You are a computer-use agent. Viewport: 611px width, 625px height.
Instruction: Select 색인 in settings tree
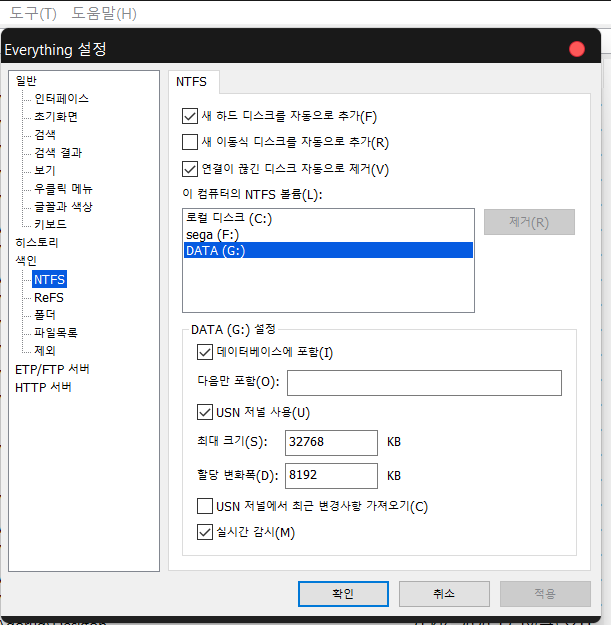click(x=26, y=261)
